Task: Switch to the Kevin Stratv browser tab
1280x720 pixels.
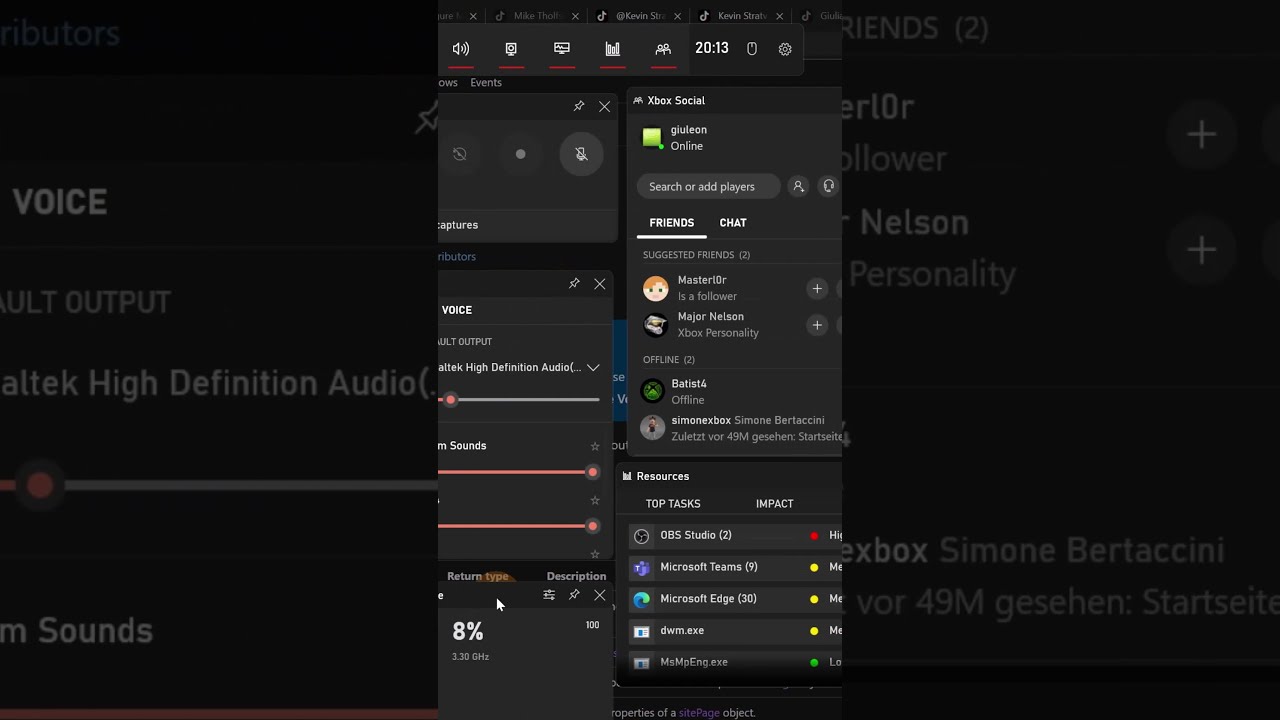Action: pos(741,16)
